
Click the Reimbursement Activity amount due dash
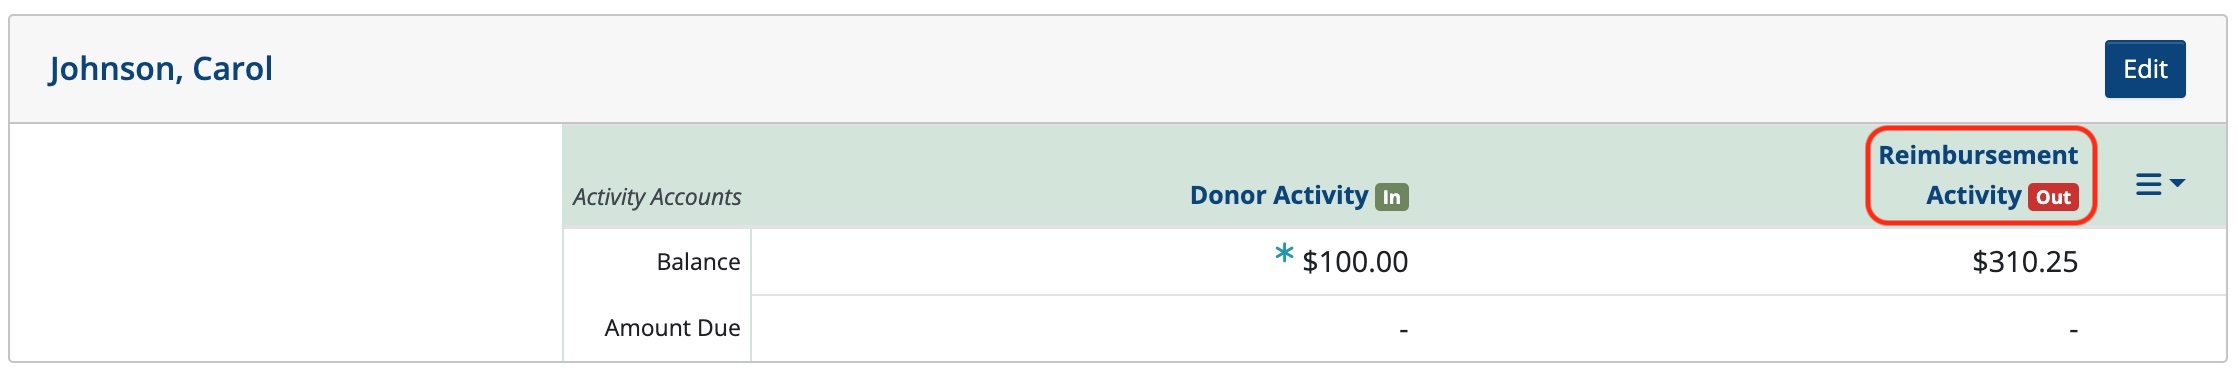[x=2073, y=329]
